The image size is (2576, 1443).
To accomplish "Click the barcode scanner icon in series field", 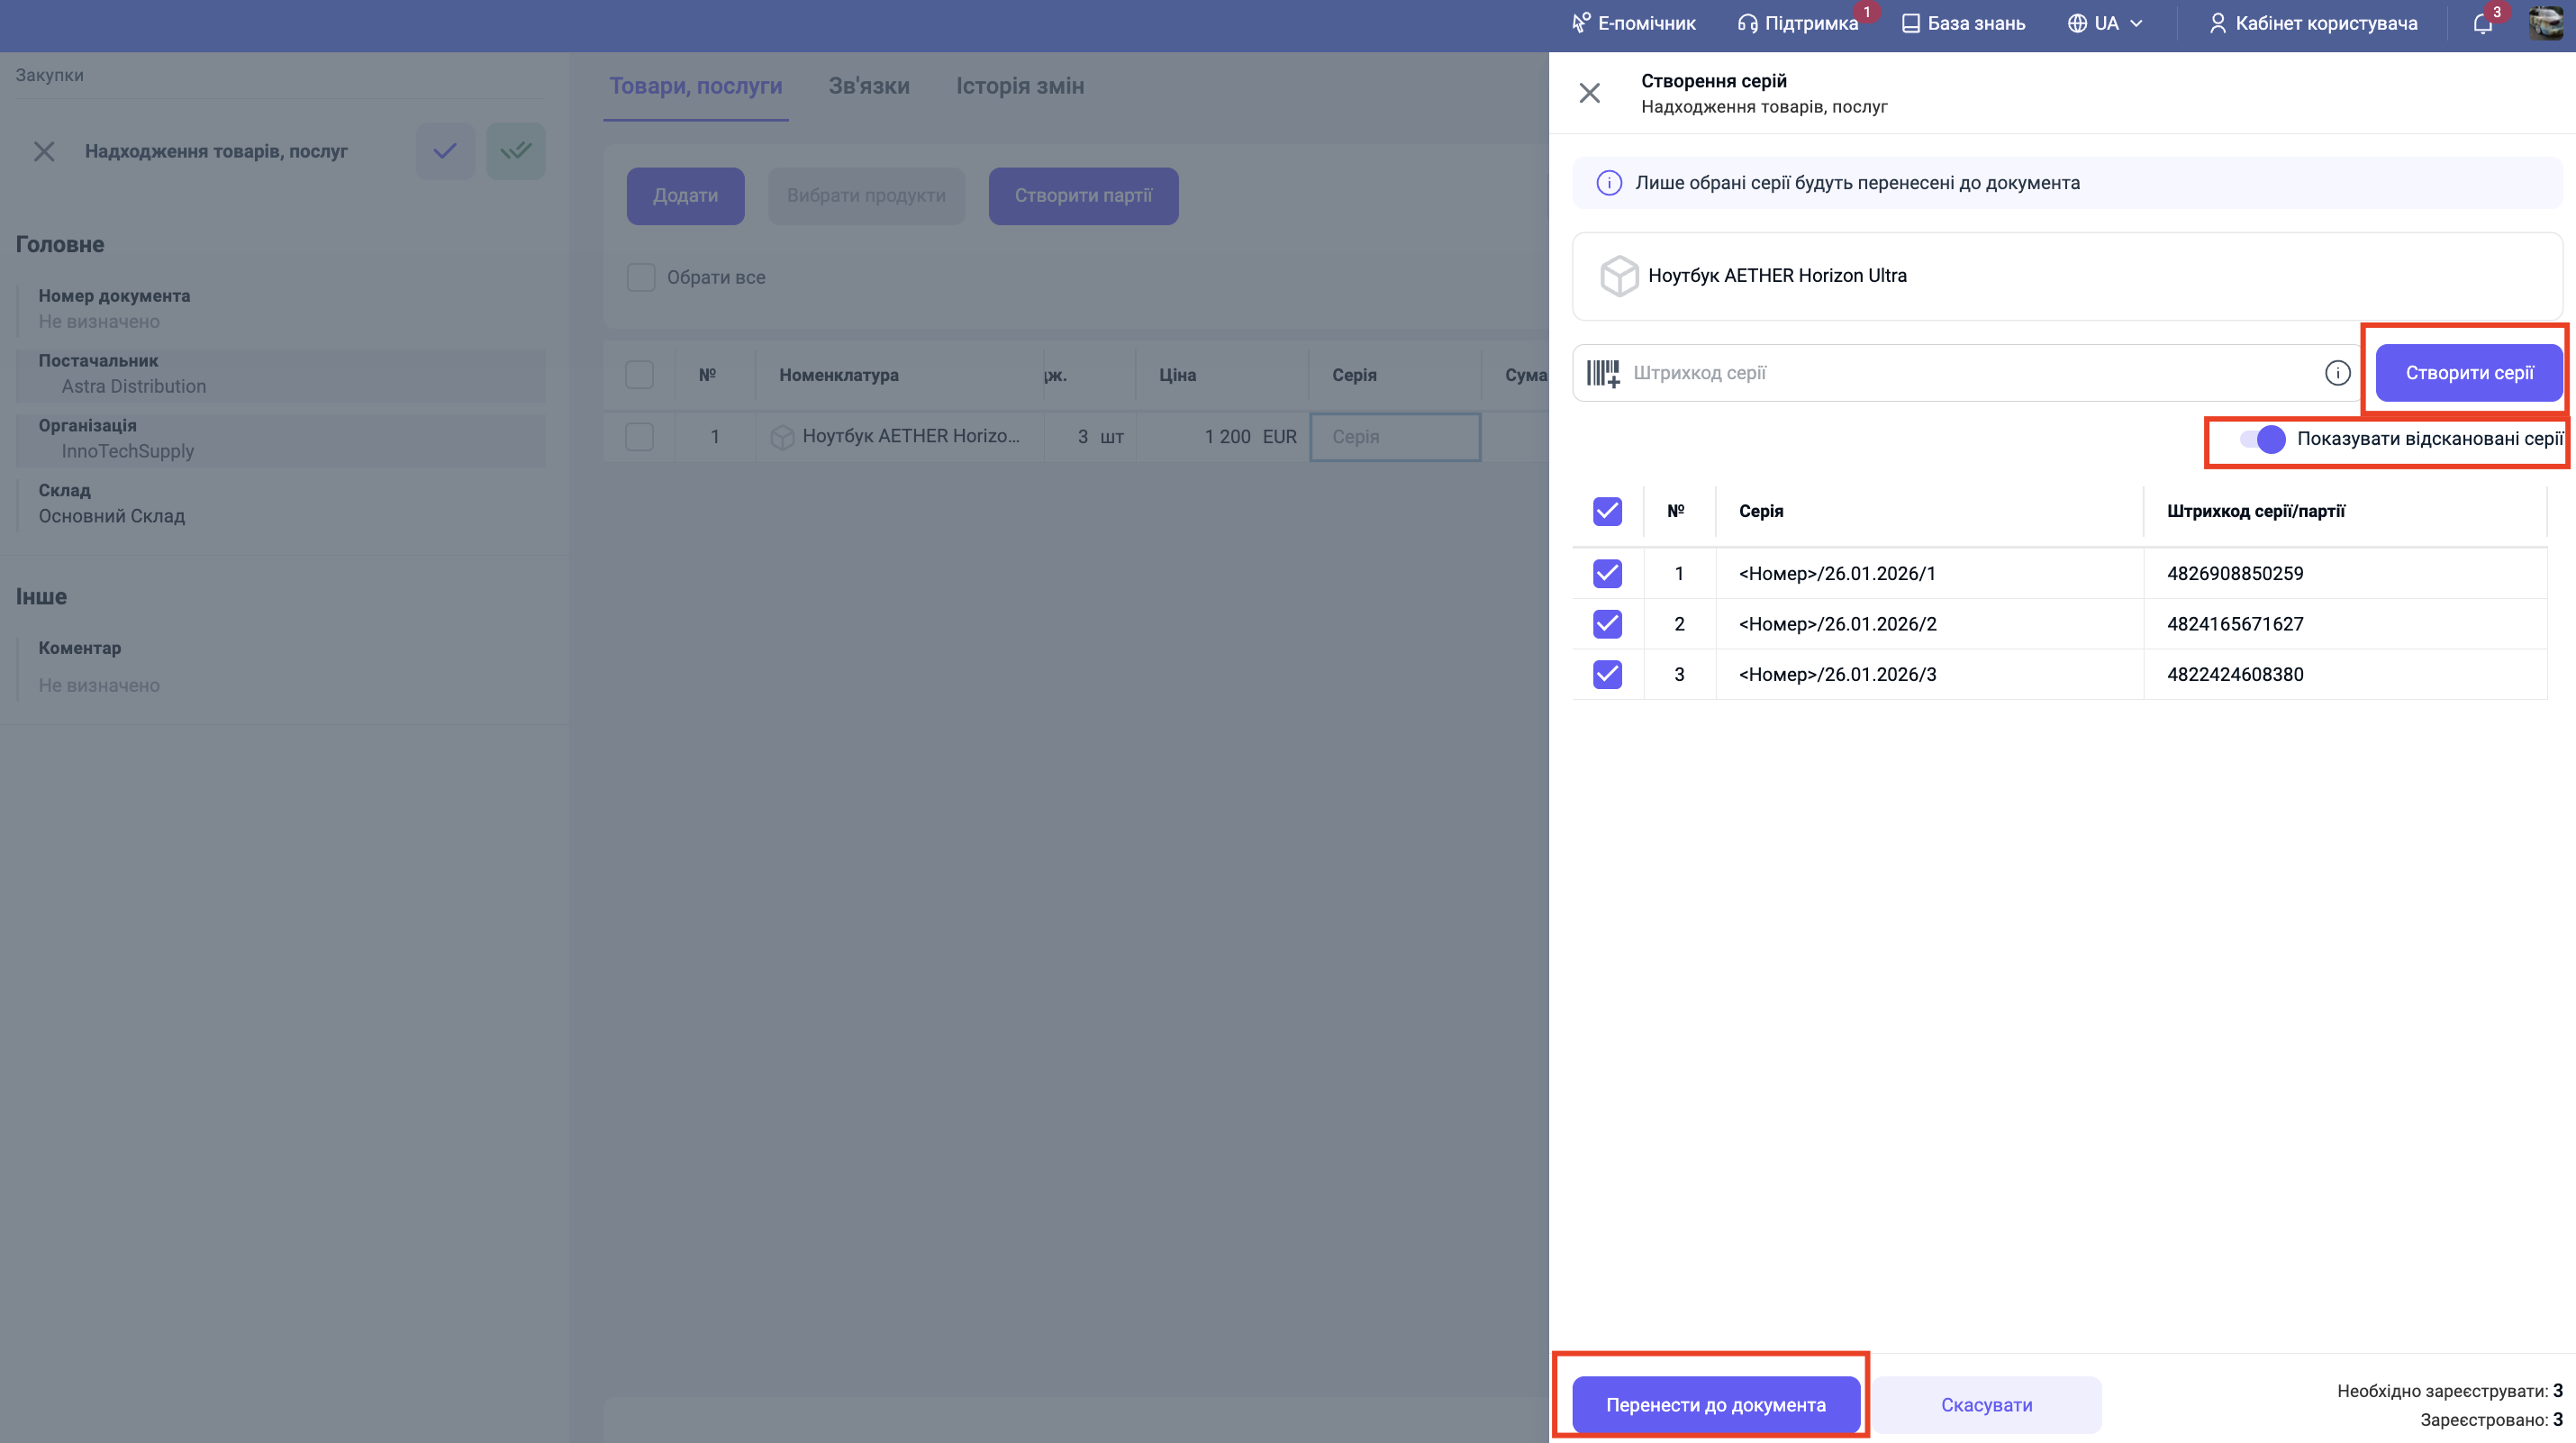I will point(1603,373).
